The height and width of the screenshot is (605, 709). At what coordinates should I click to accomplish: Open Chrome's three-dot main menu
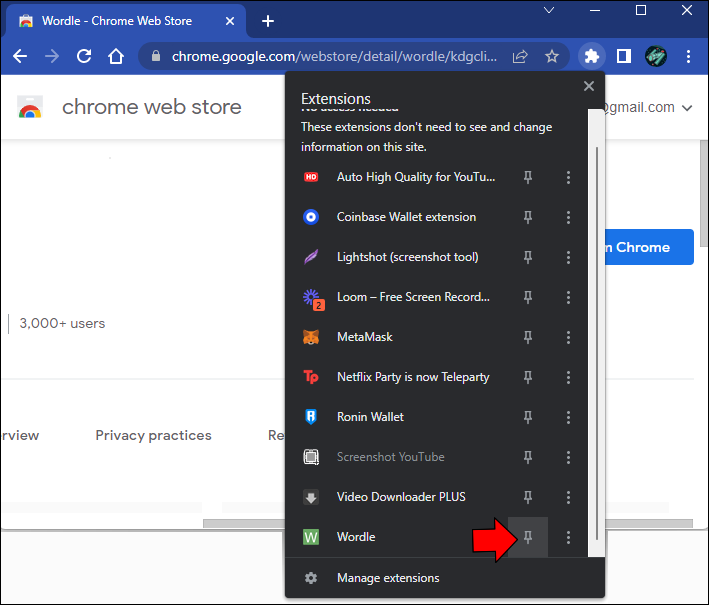tap(688, 56)
